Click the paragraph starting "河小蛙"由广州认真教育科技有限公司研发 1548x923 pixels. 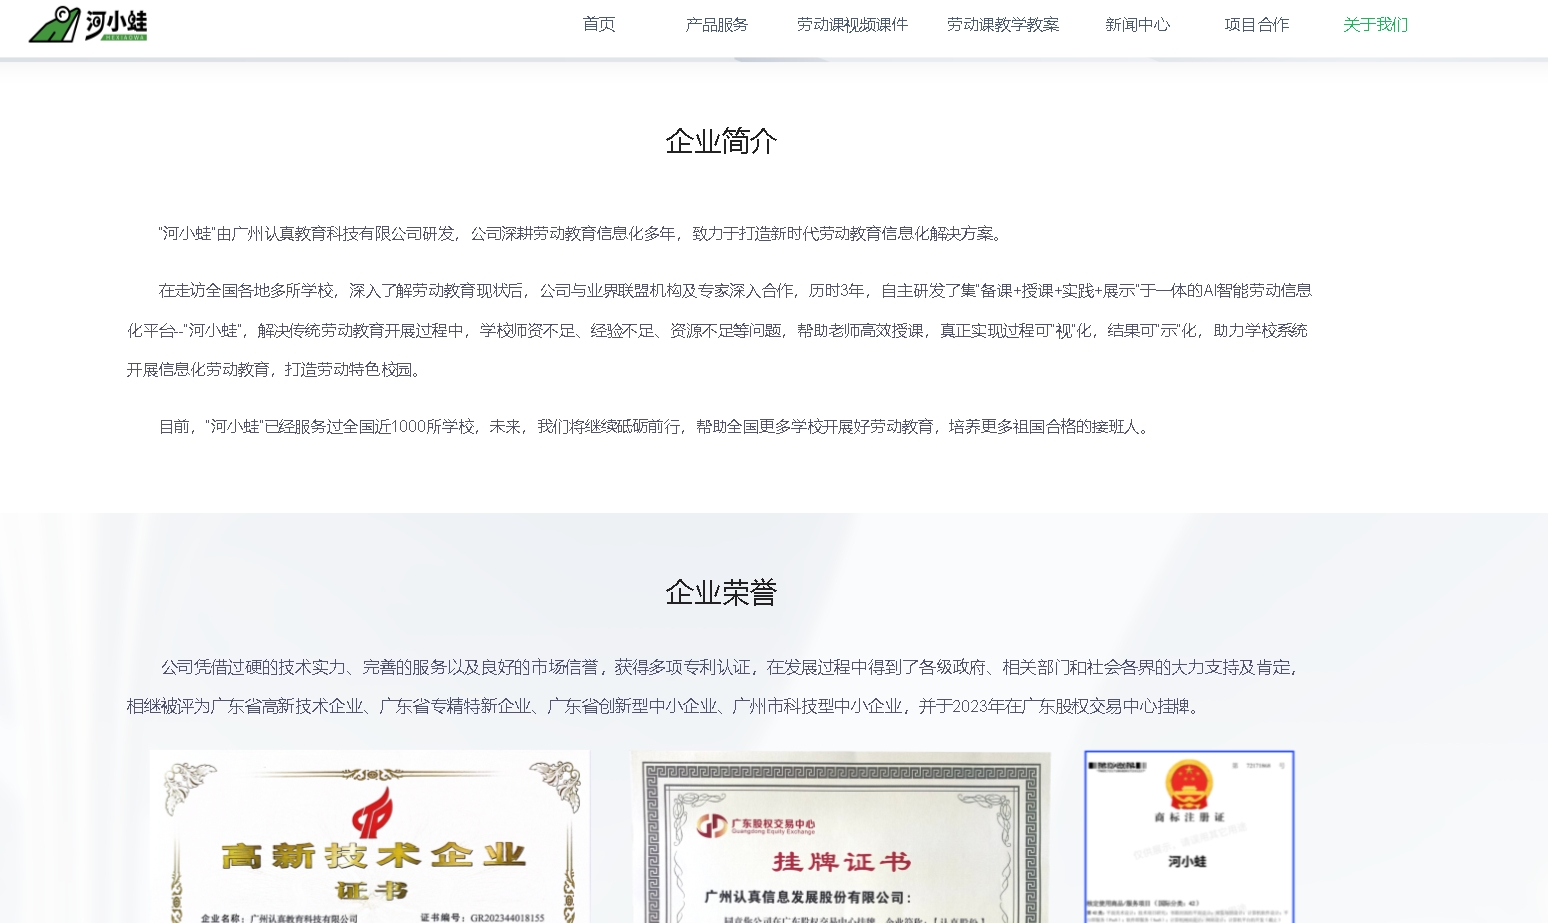582,233
